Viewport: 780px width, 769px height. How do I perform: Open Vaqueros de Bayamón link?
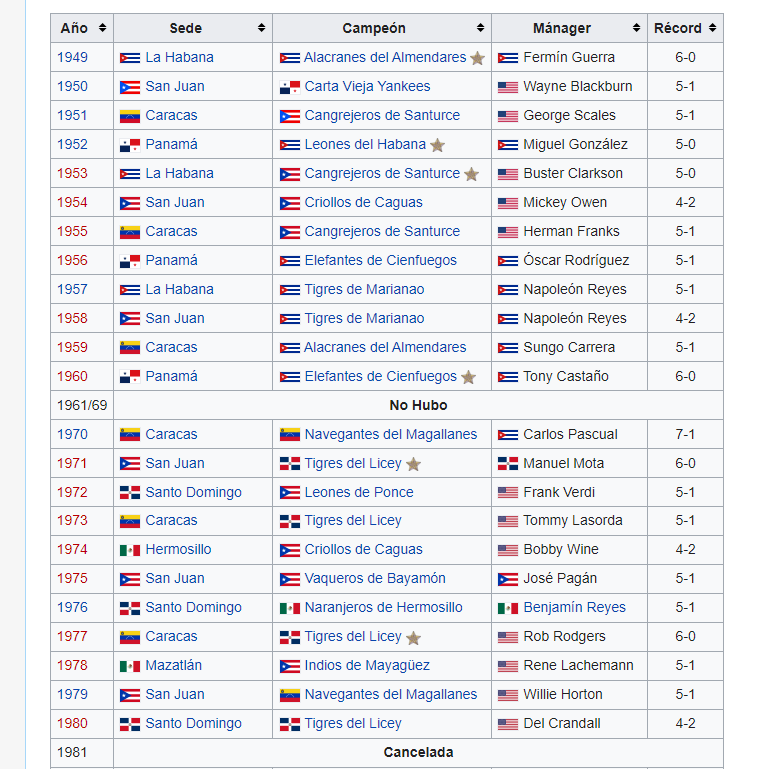(375, 578)
